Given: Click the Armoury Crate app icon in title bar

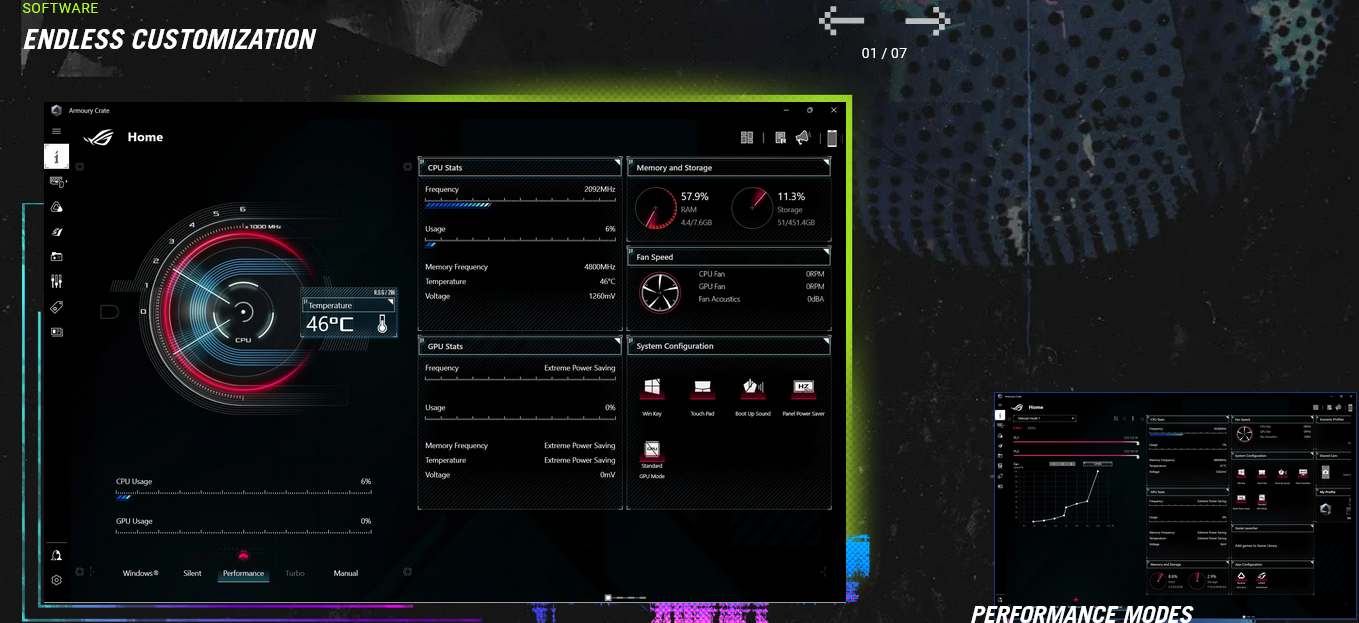Looking at the screenshot, I should [x=57, y=110].
